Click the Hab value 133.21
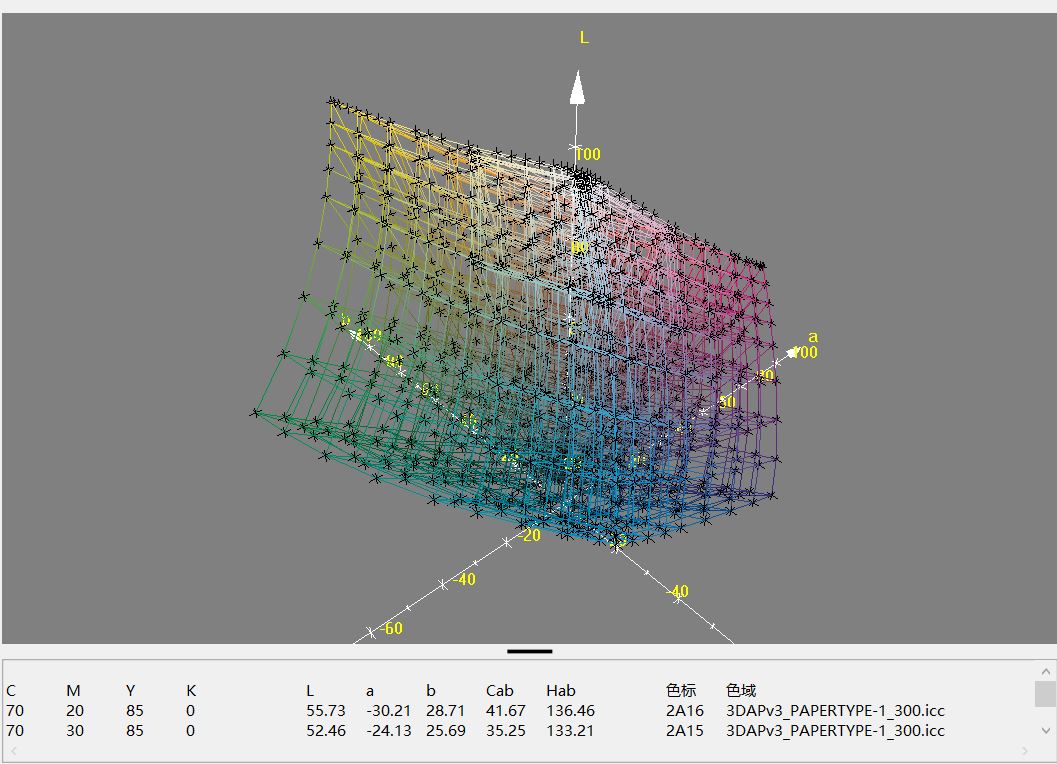1057x764 pixels. click(570, 731)
